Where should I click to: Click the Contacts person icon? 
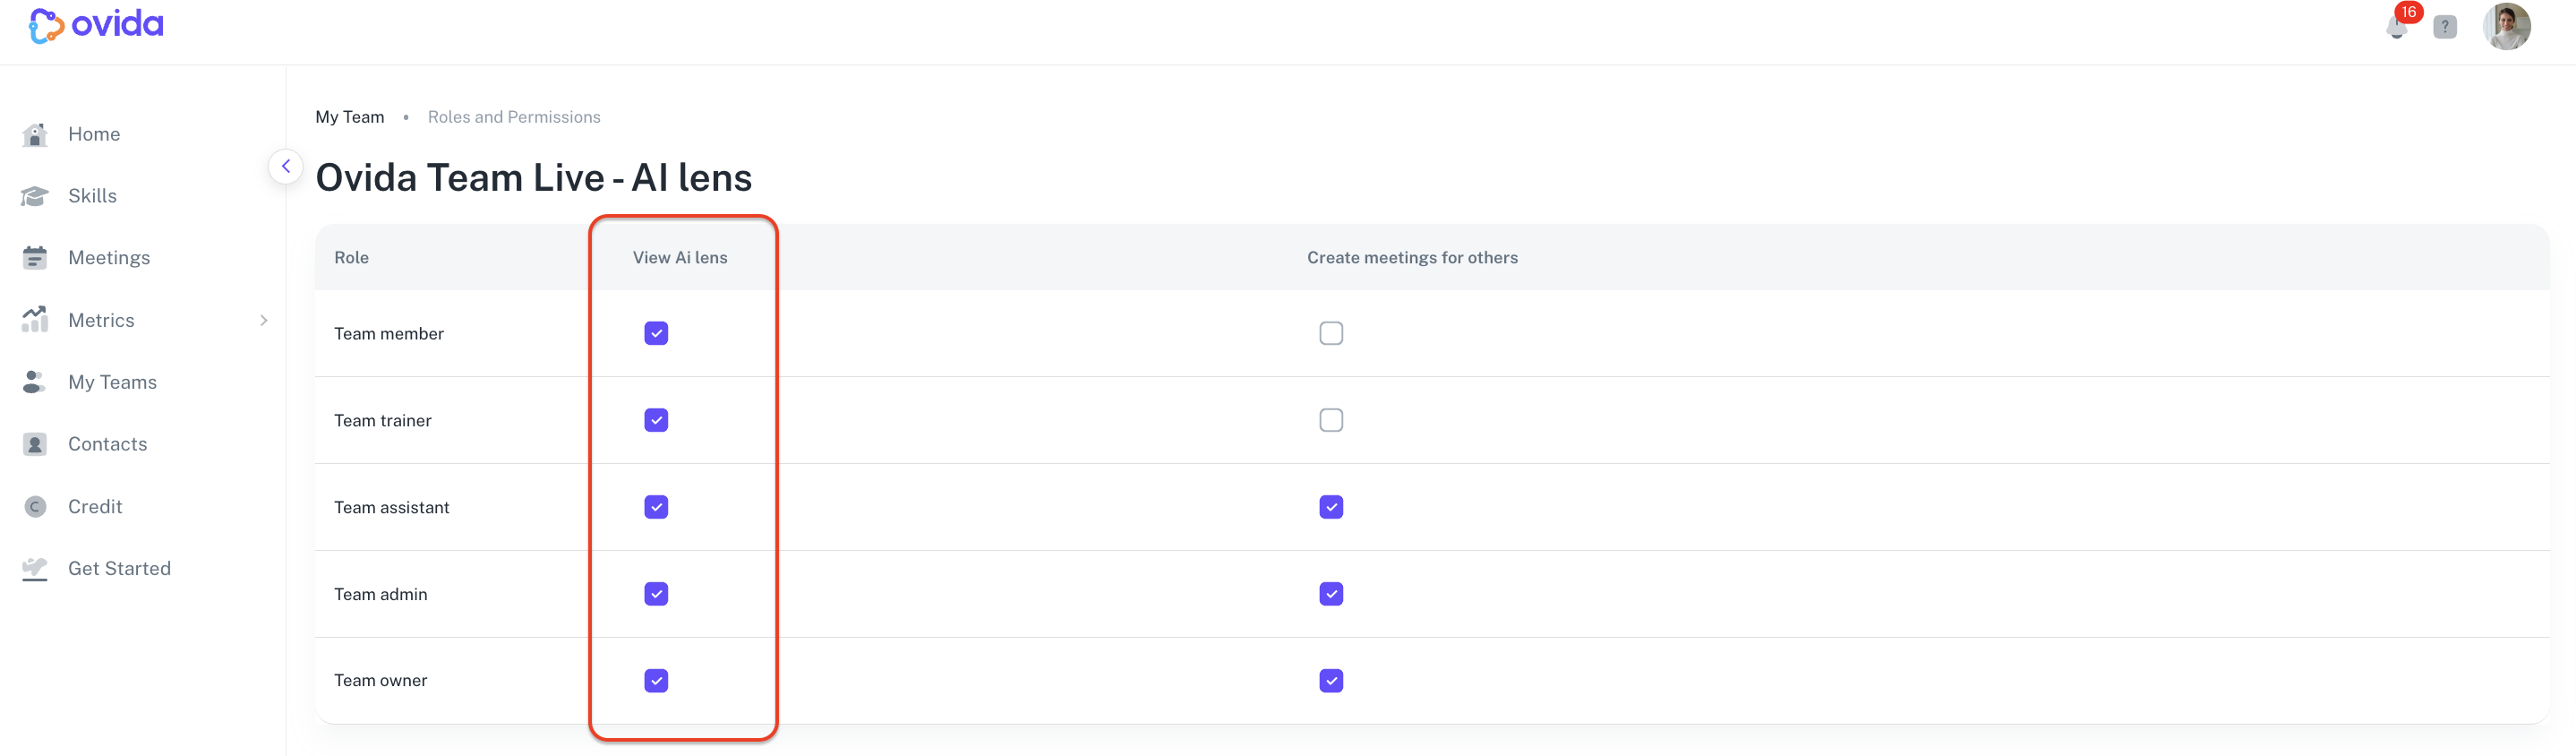click(35, 444)
